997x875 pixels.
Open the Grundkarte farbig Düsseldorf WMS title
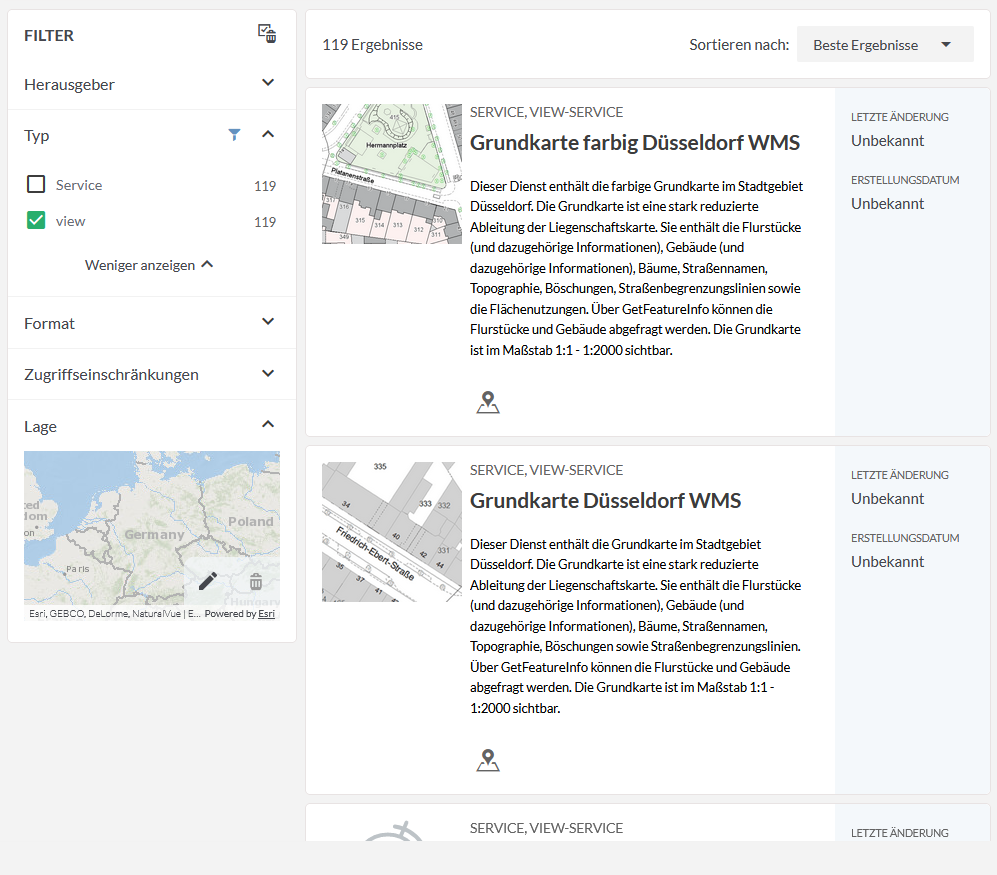pos(634,143)
